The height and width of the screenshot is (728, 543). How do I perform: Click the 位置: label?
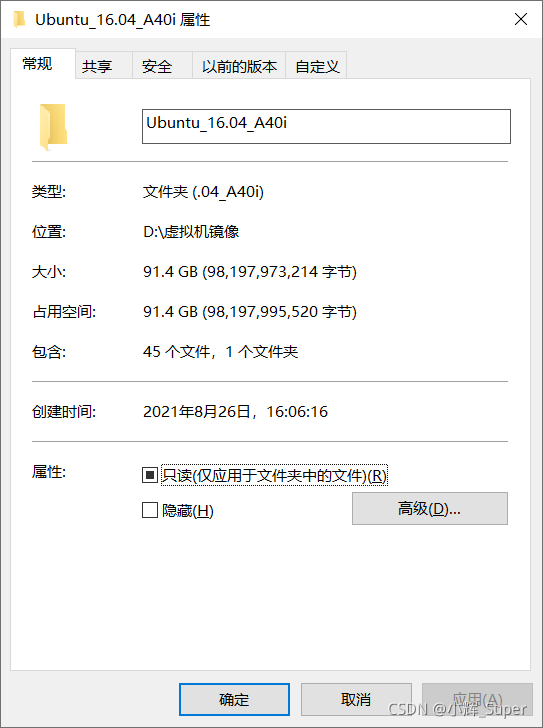click(x=49, y=231)
